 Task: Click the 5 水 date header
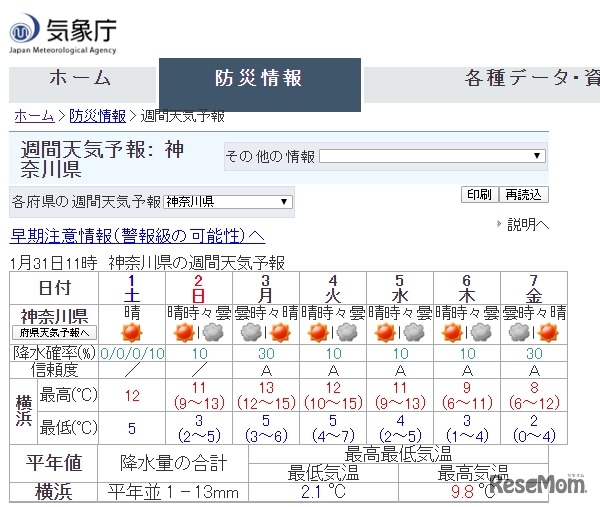(400, 289)
